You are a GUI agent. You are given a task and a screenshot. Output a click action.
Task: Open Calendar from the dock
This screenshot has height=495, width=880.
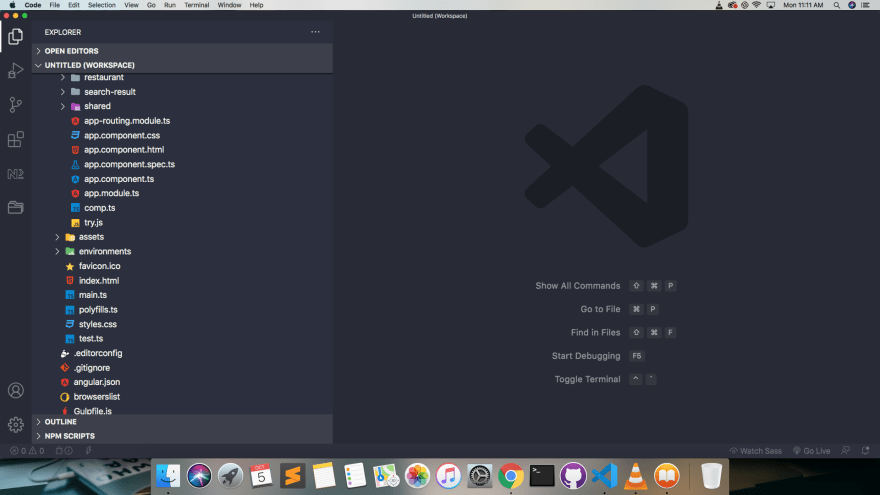click(x=262, y=476)
